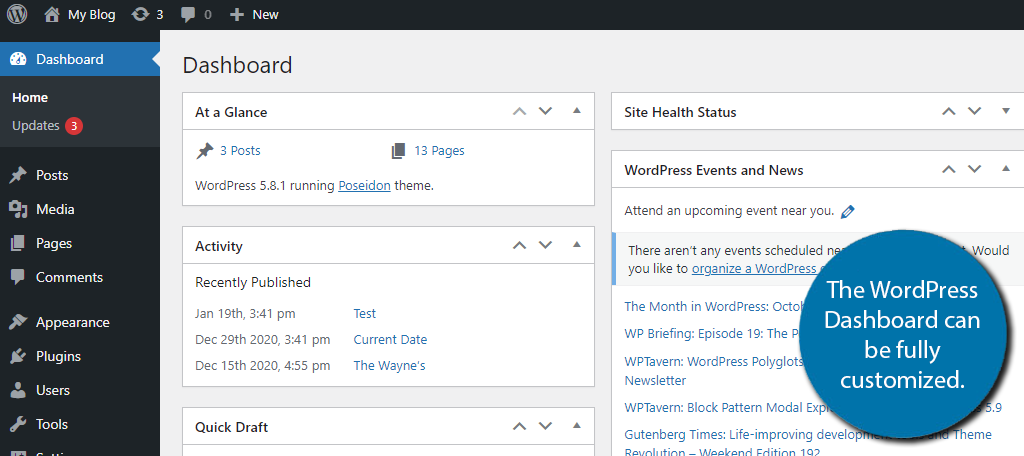Viewport: 1024px width, 456px height.
Task: Click the updates refresh icon showing 3
Action: pos(140,14)
